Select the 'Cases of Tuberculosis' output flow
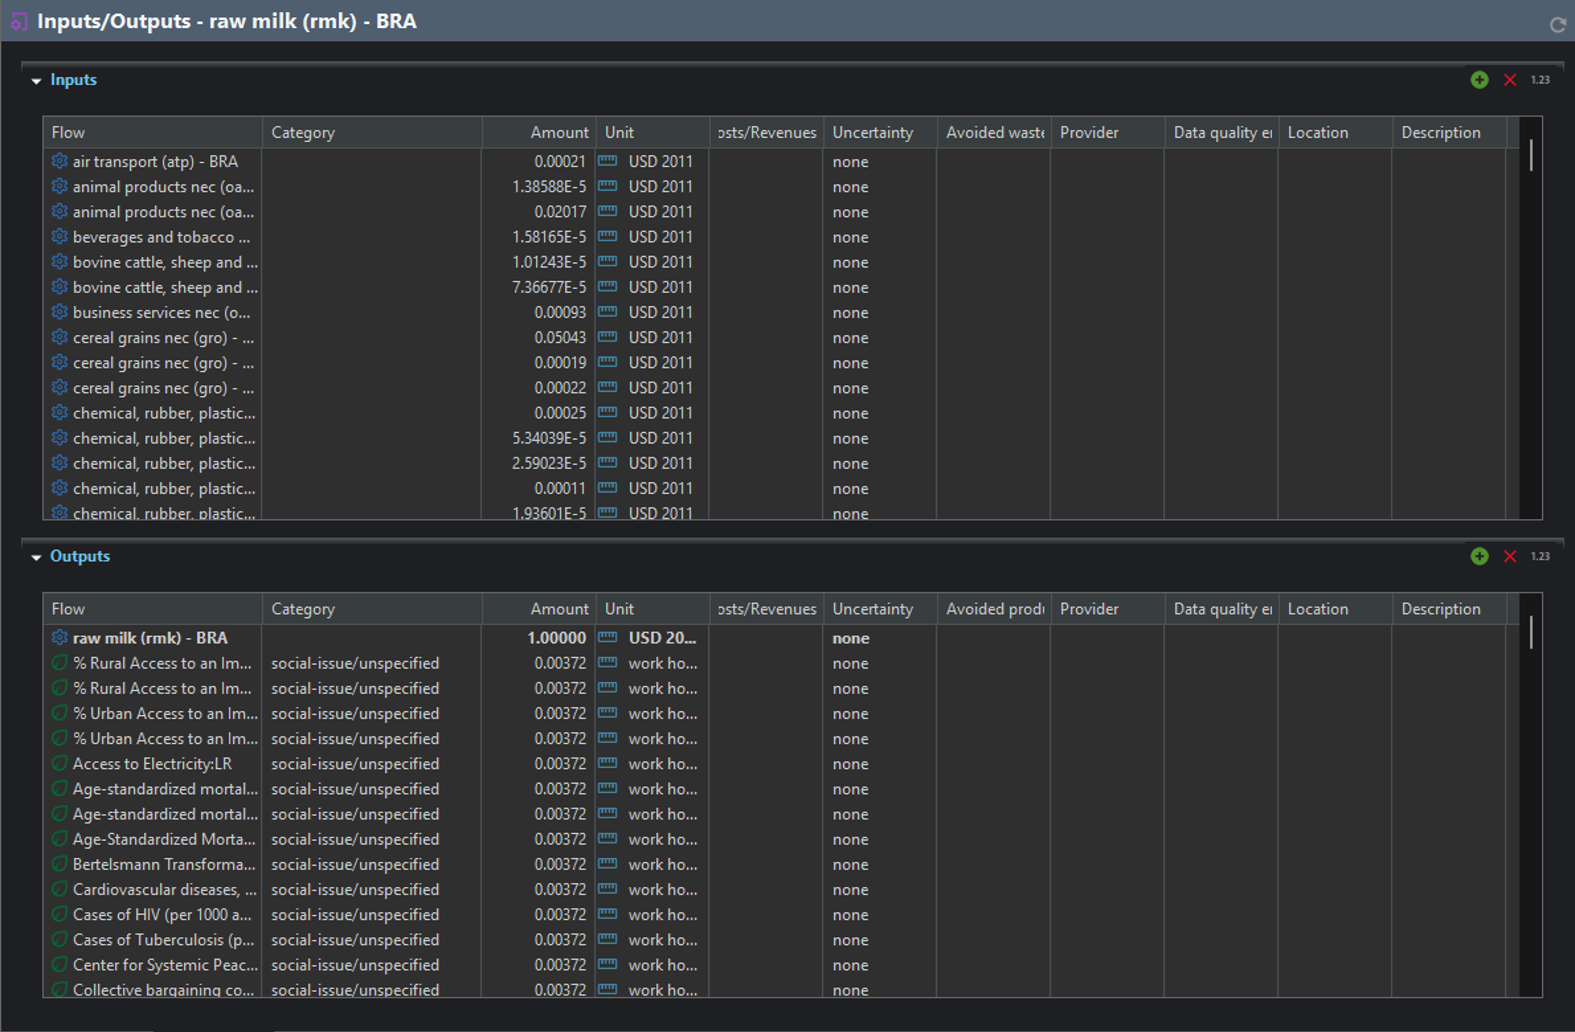 pos(164,940)
